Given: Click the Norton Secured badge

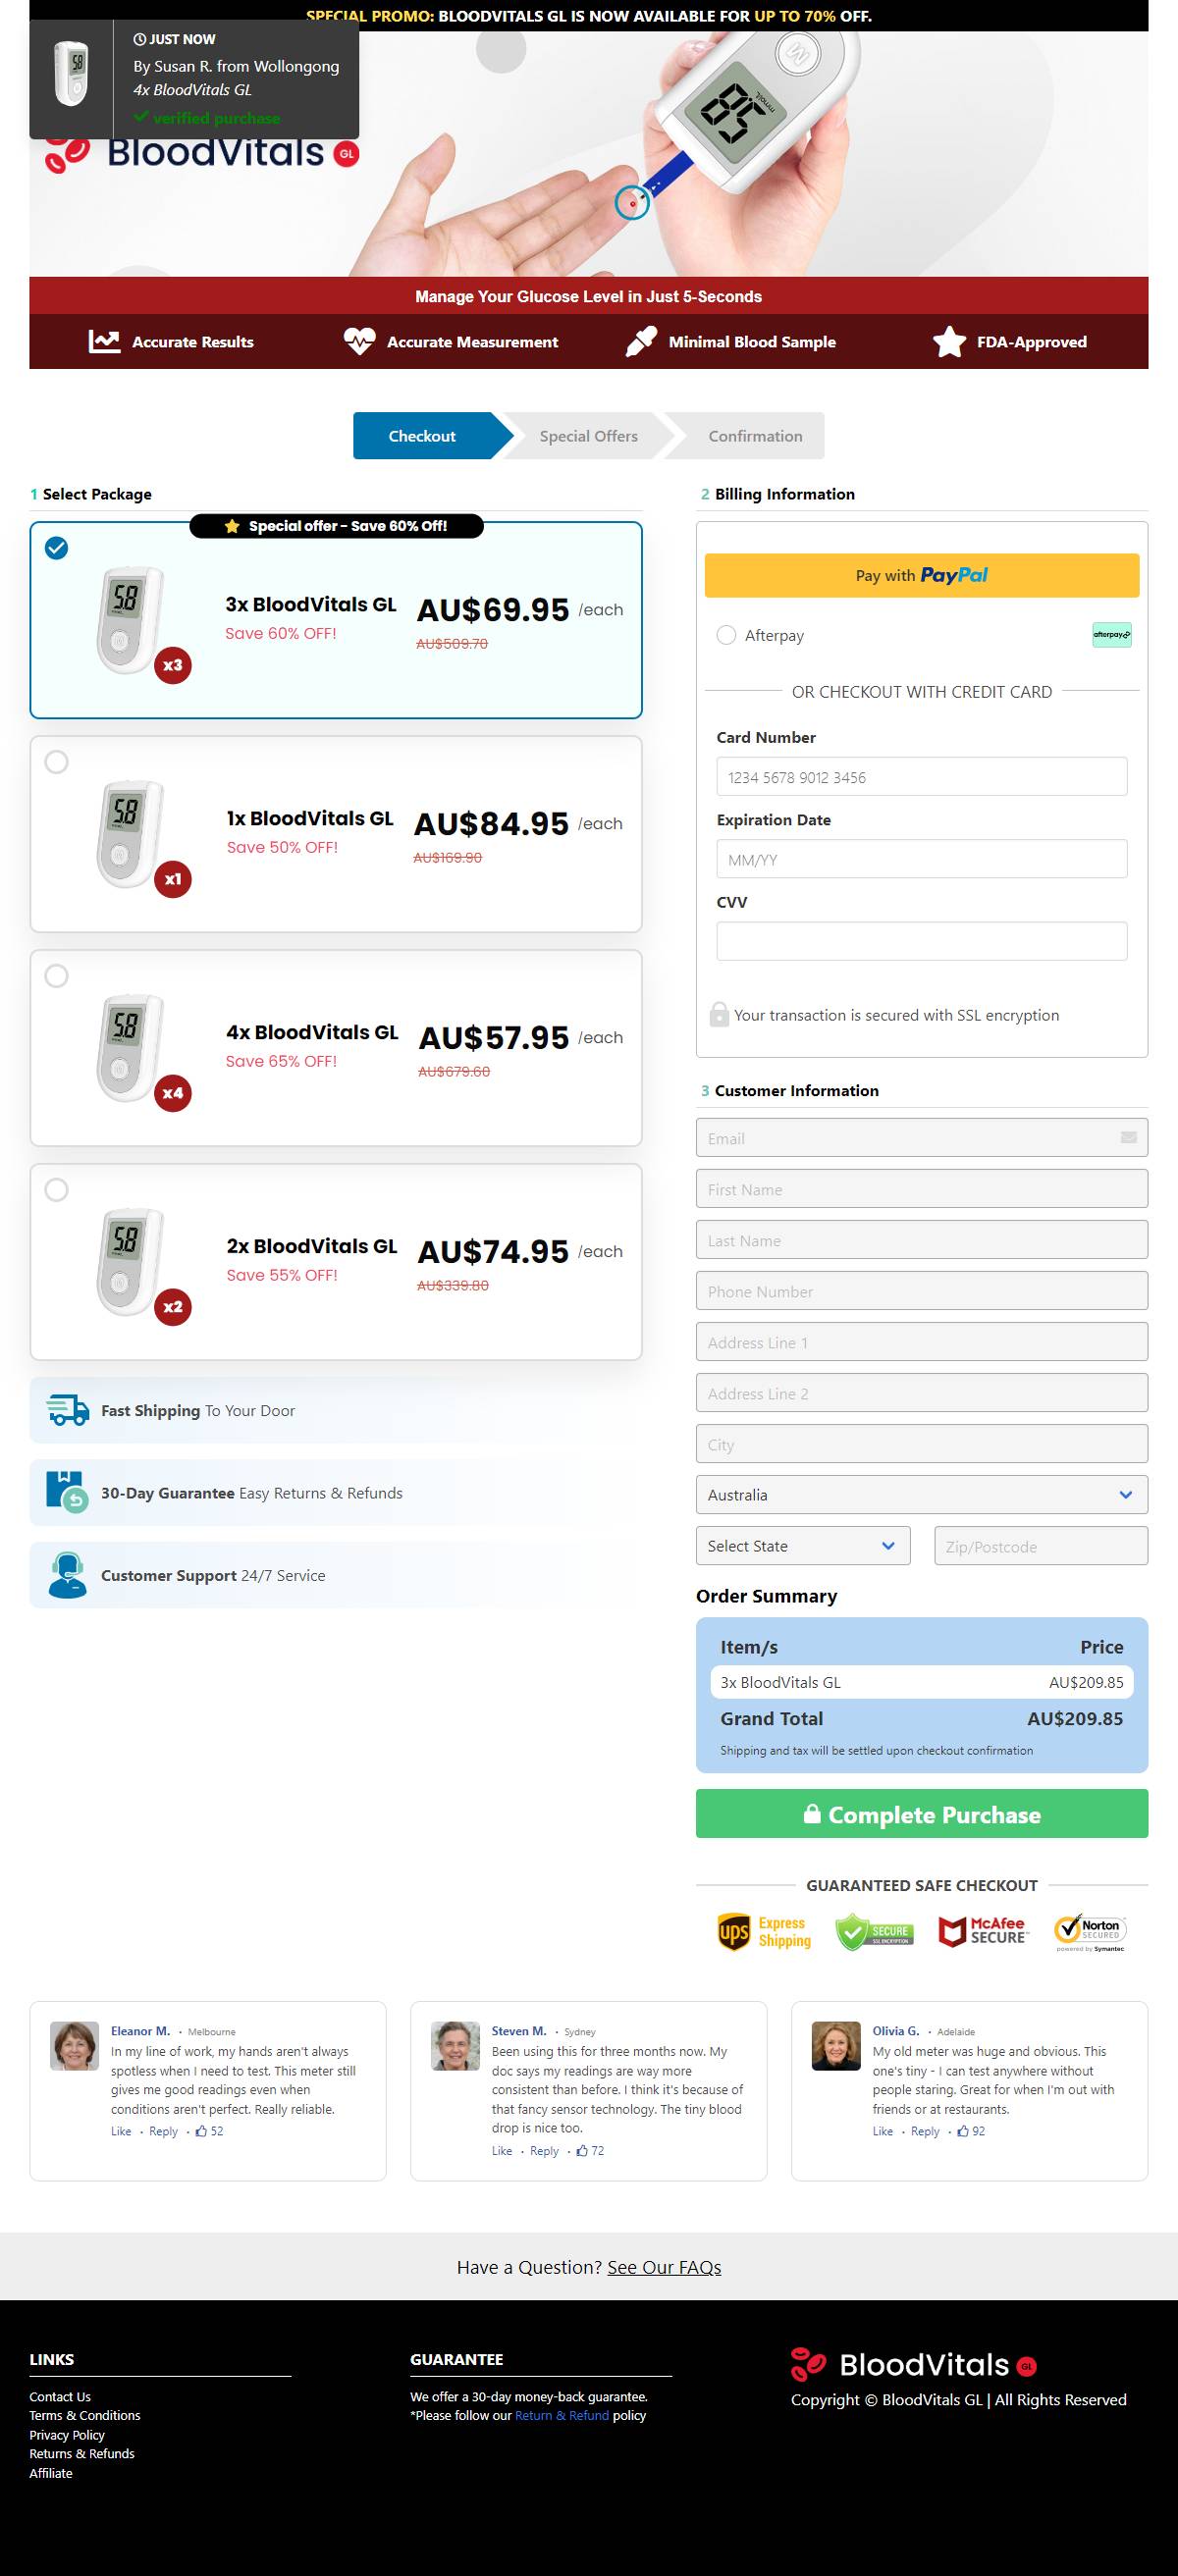Looking at the screenshot, I should tap(1091, 1931).
